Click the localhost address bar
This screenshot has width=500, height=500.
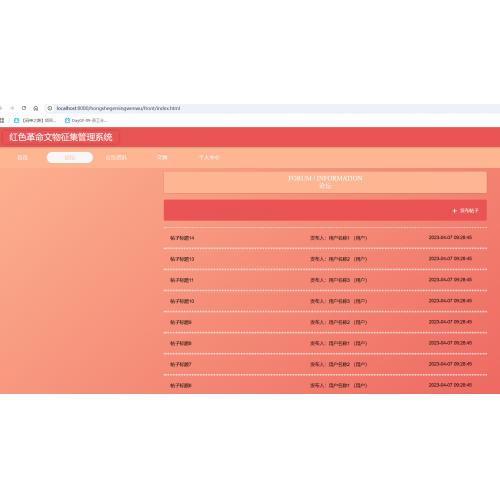(273, 108)
